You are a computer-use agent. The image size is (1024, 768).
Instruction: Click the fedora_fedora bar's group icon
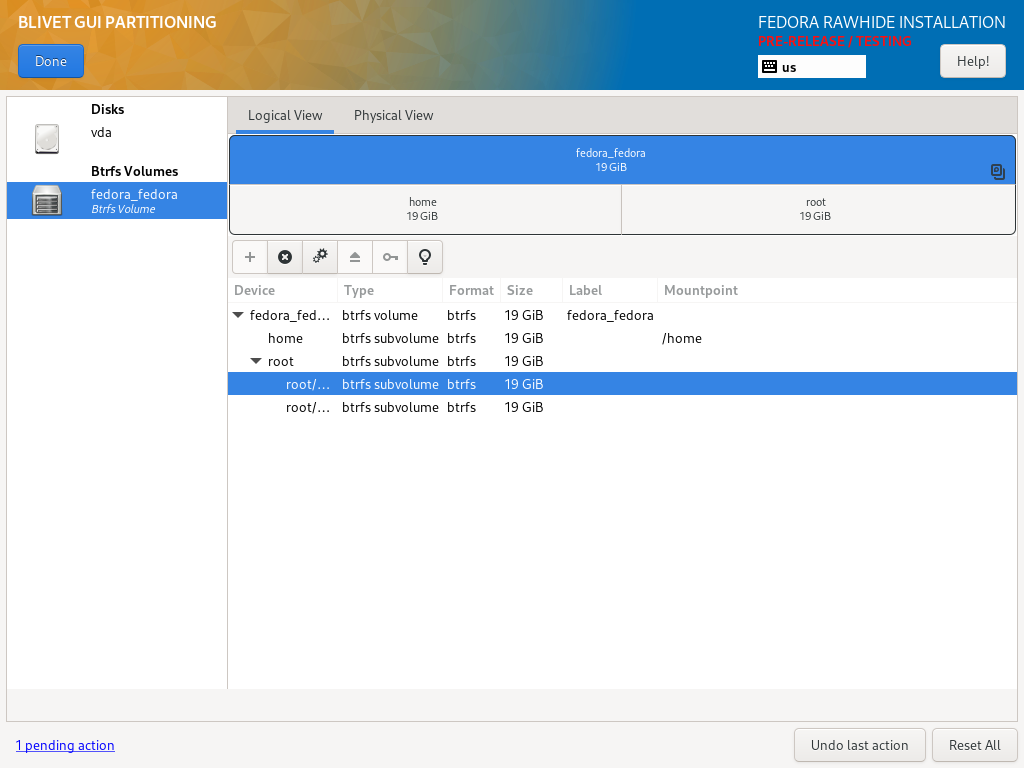tap(997, 172)
